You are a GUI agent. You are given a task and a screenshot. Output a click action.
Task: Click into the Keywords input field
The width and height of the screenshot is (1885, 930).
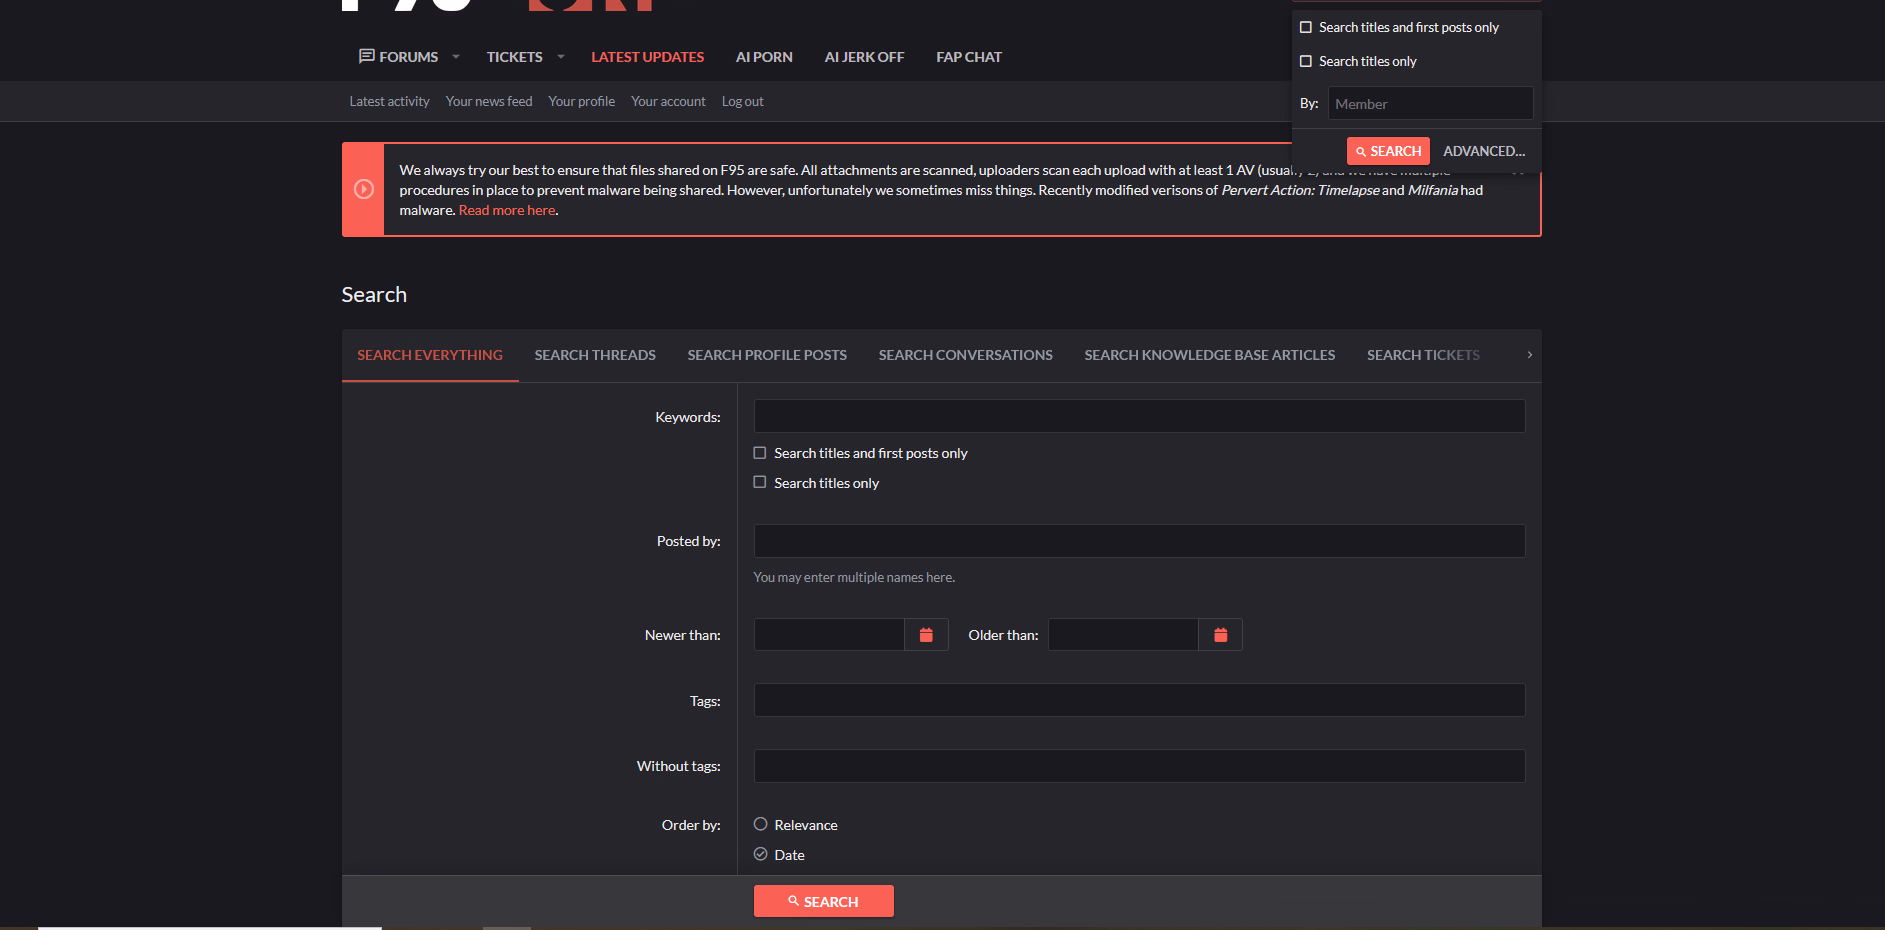(1139, 417)
